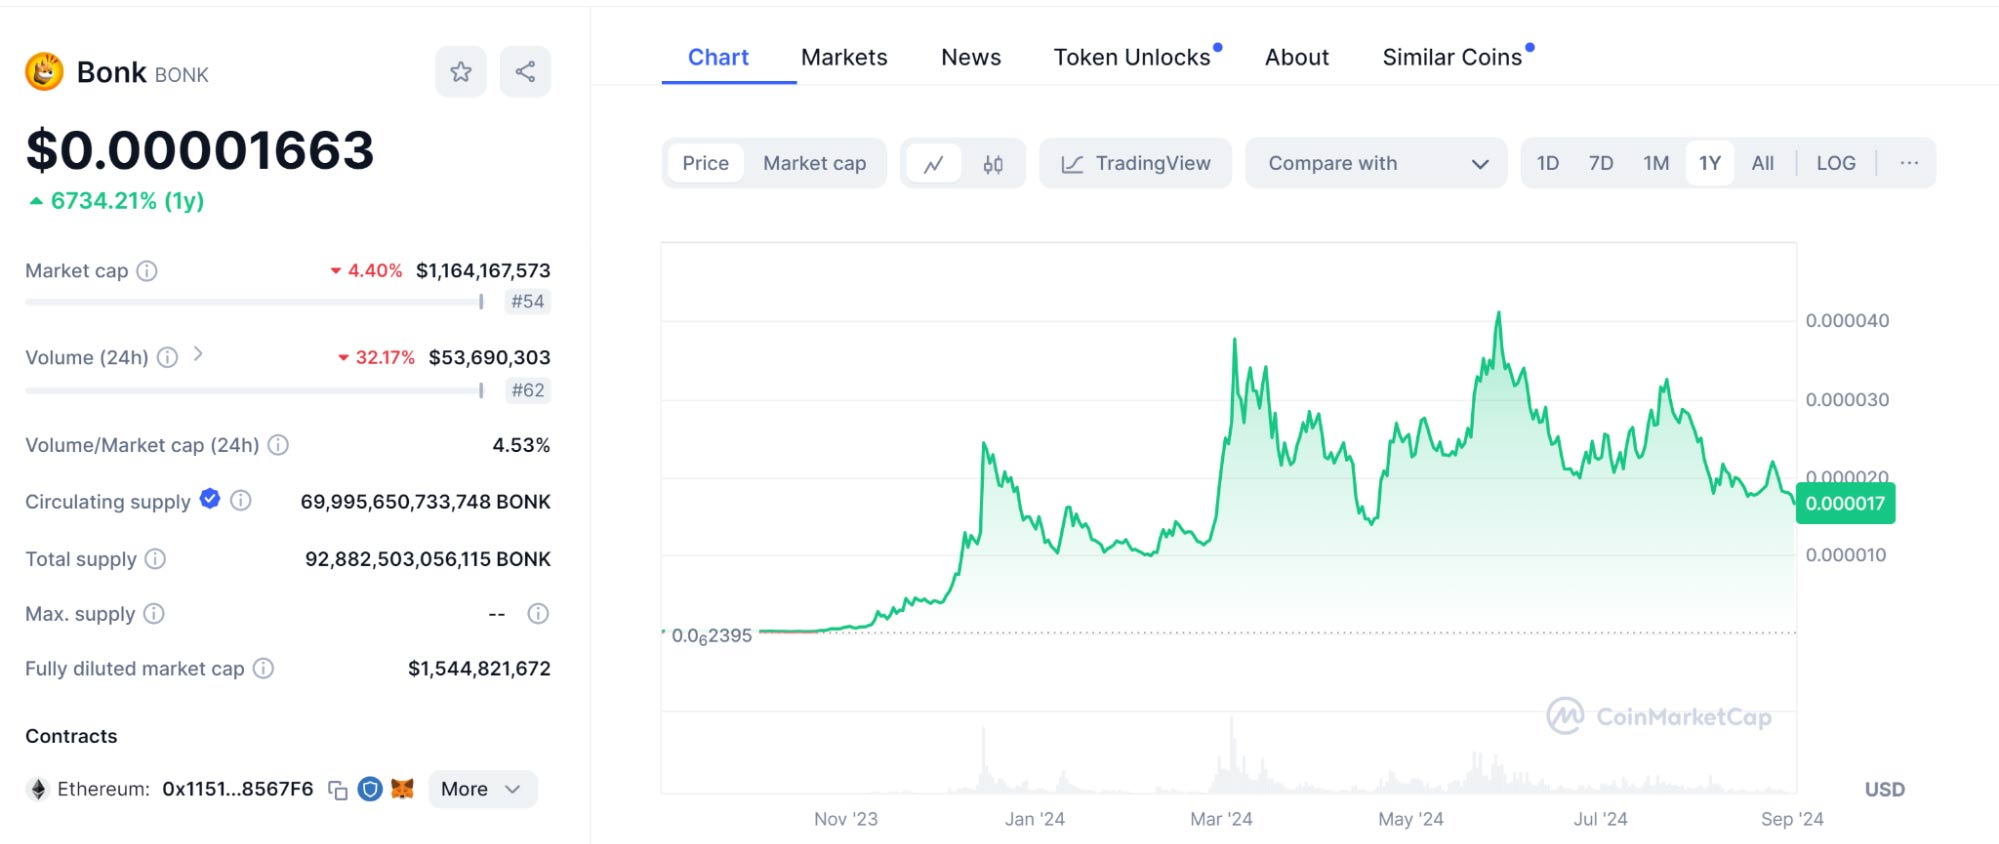Click the starting price label 0.0₆2395
Screen dimensions: 1999x844
click(712, 636)
